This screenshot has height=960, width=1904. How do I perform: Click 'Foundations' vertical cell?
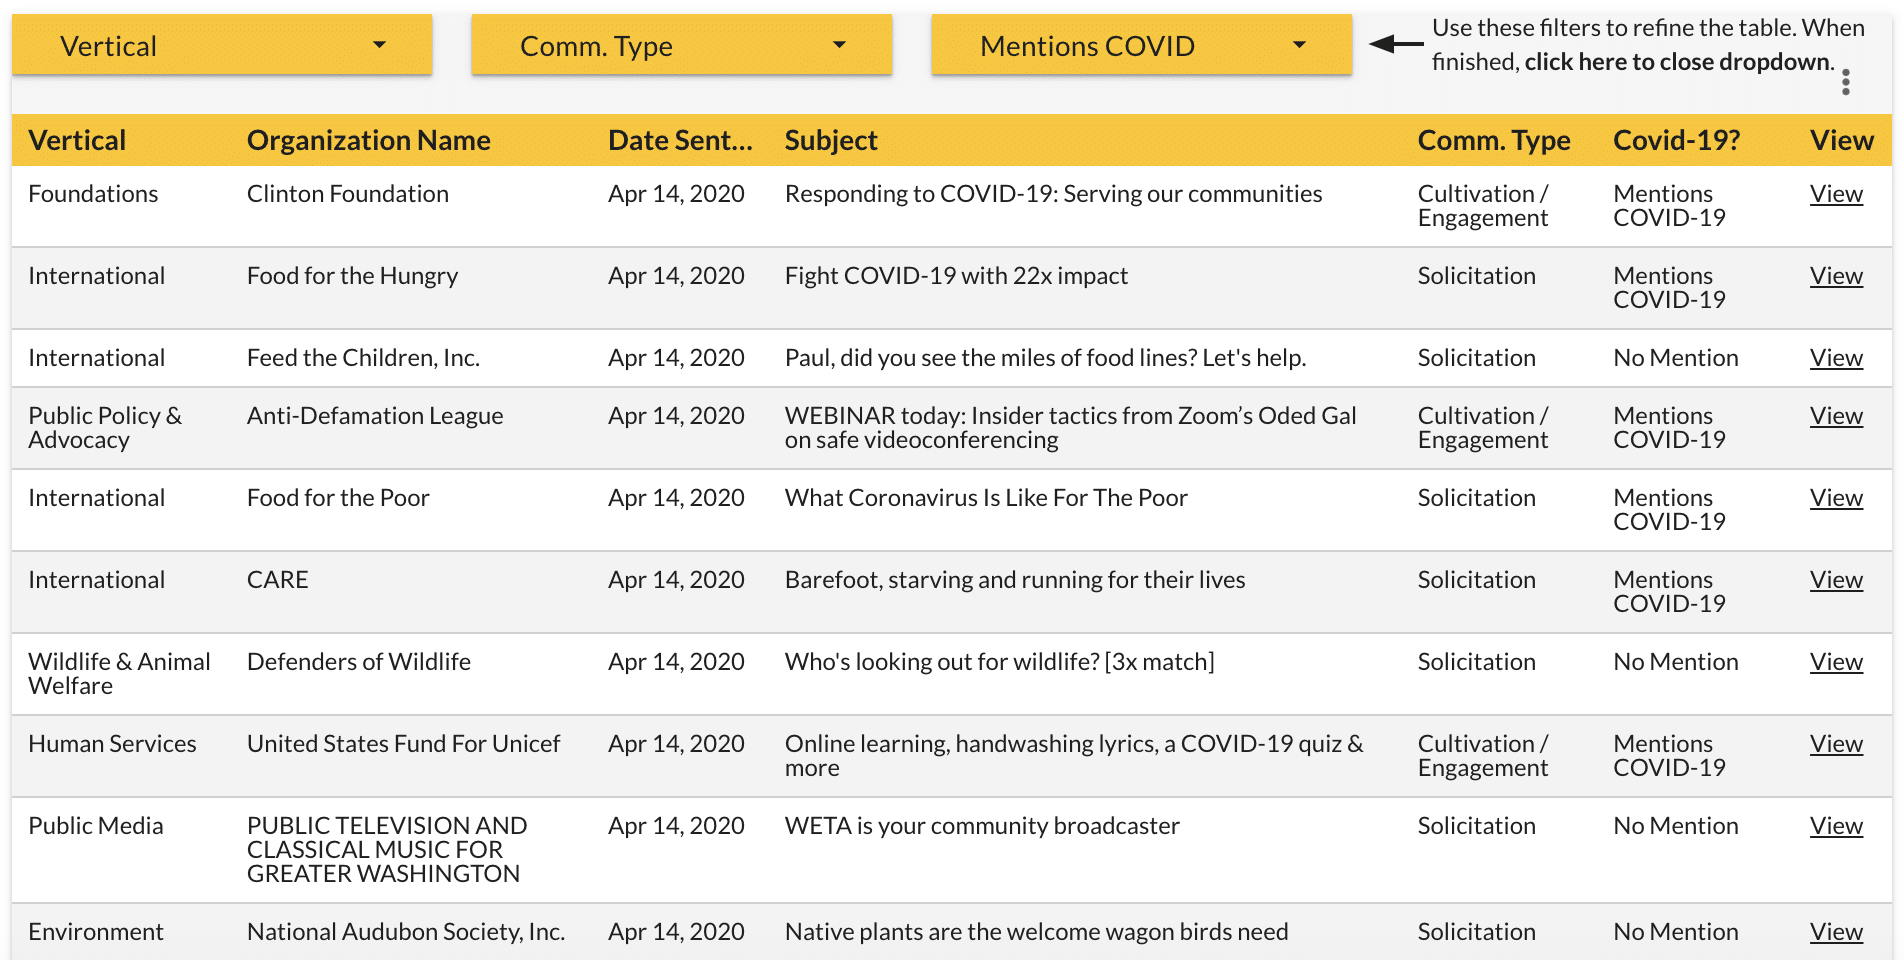[93, 194]
